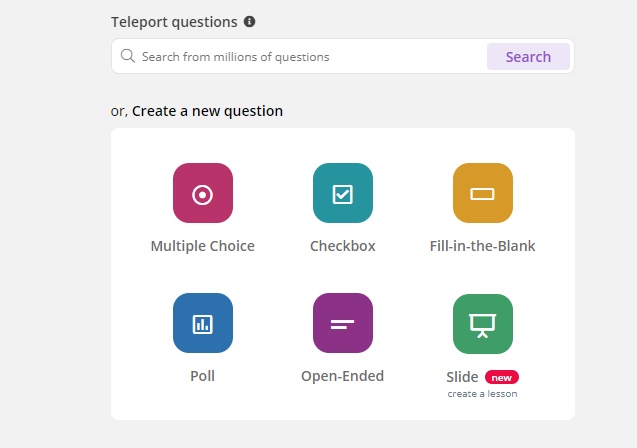Choose the teal Checkbox question icon
637x448 pixels.
tap(343, 193)
